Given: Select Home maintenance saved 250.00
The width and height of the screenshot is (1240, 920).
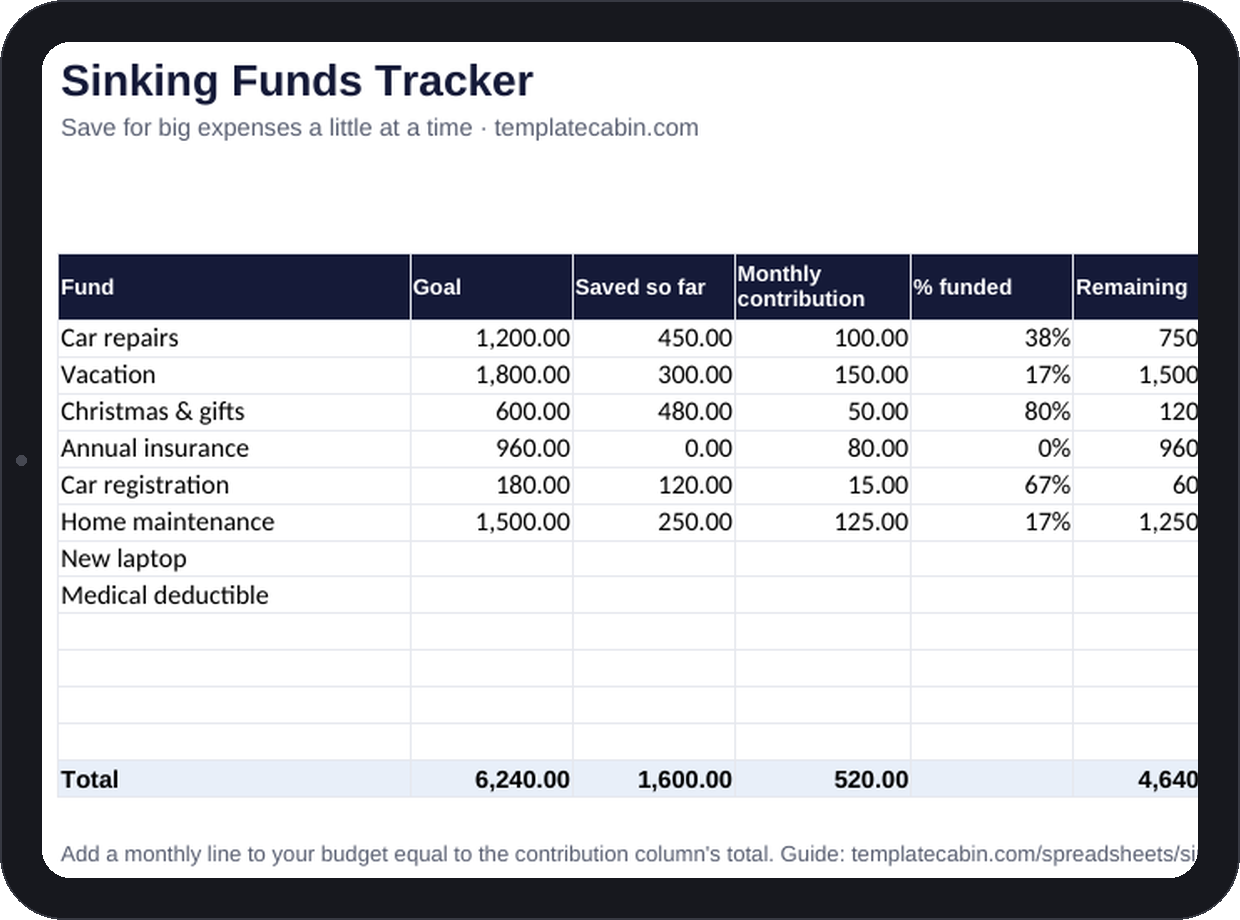Looking at the screenshot, I should [x=654, y=522].
